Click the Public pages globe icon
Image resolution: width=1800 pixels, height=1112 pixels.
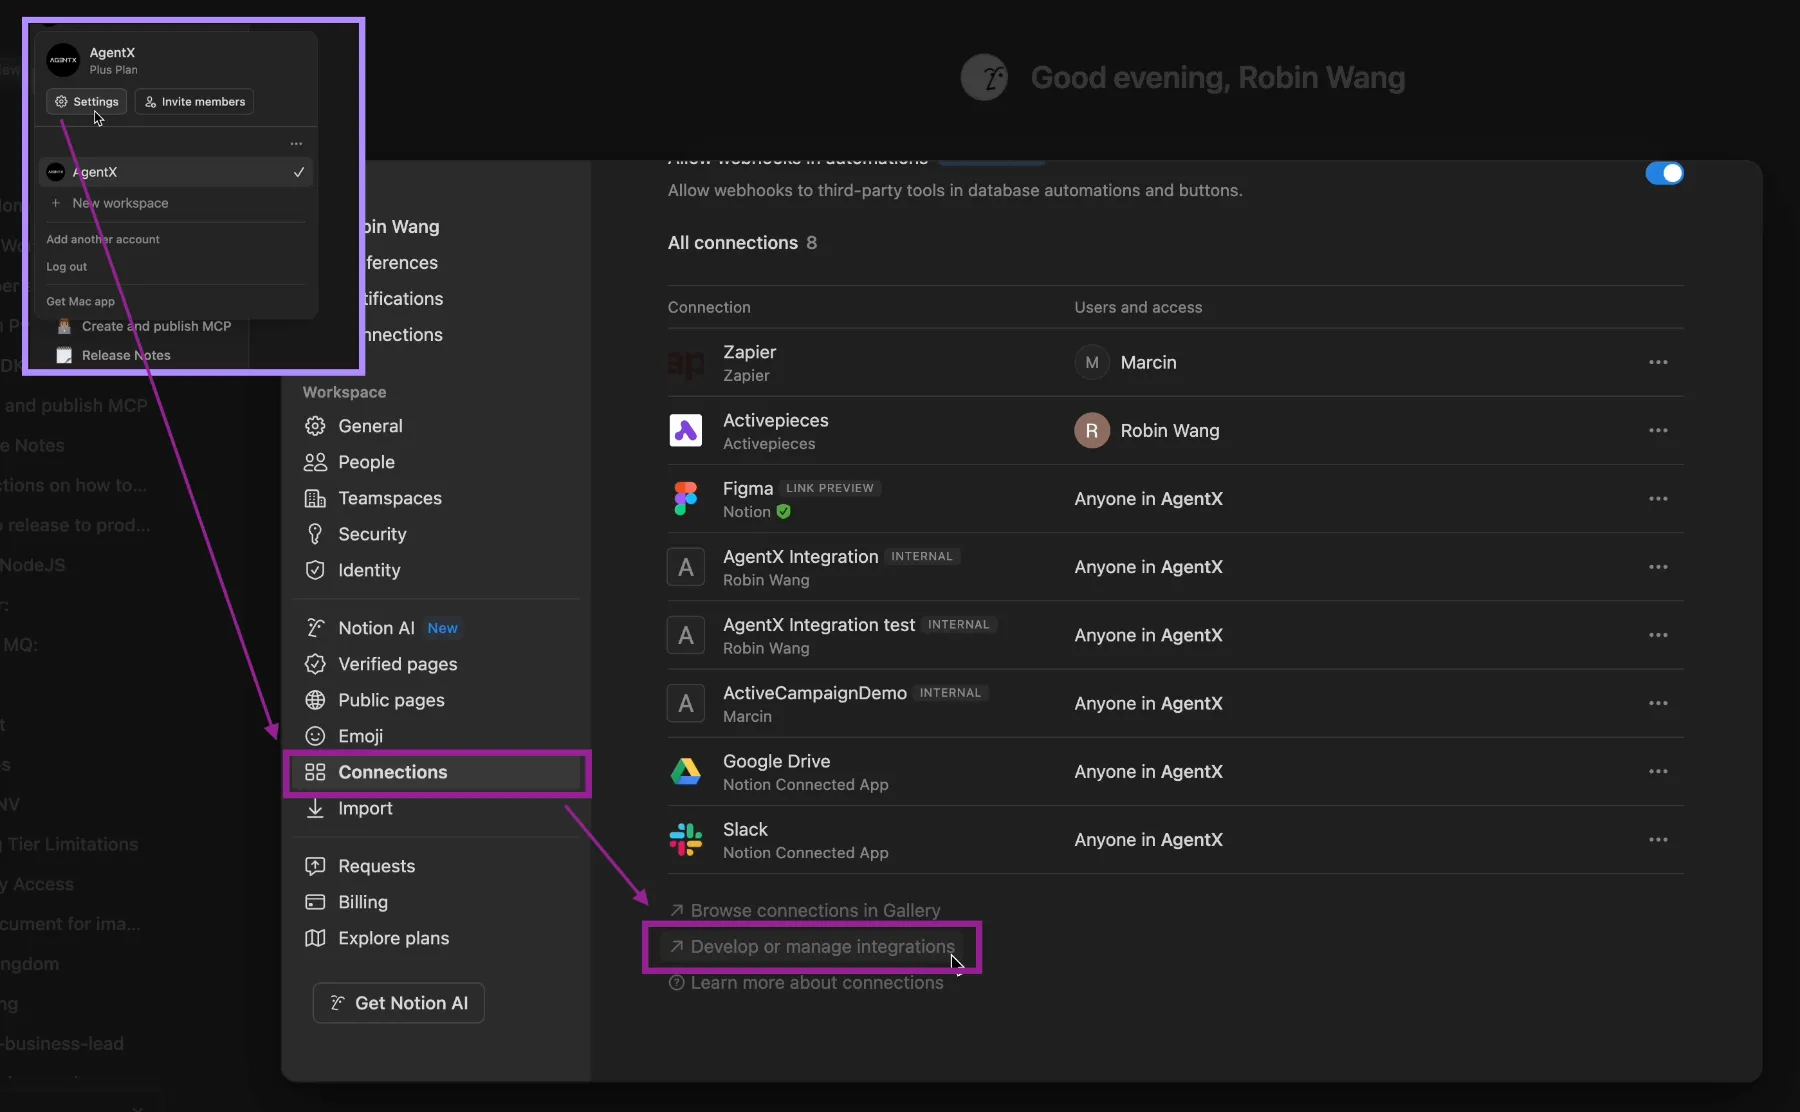315,700
